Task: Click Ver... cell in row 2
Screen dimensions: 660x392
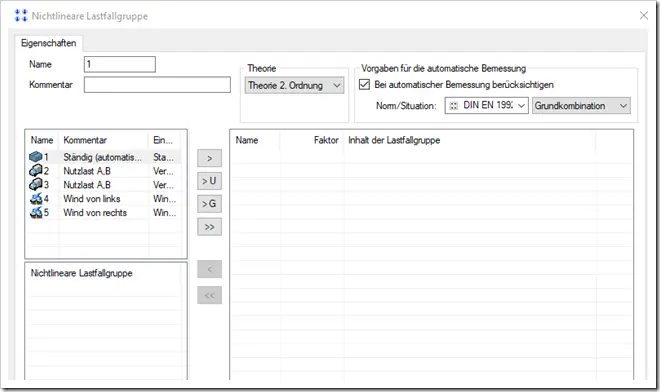Action: coord(163,171)
